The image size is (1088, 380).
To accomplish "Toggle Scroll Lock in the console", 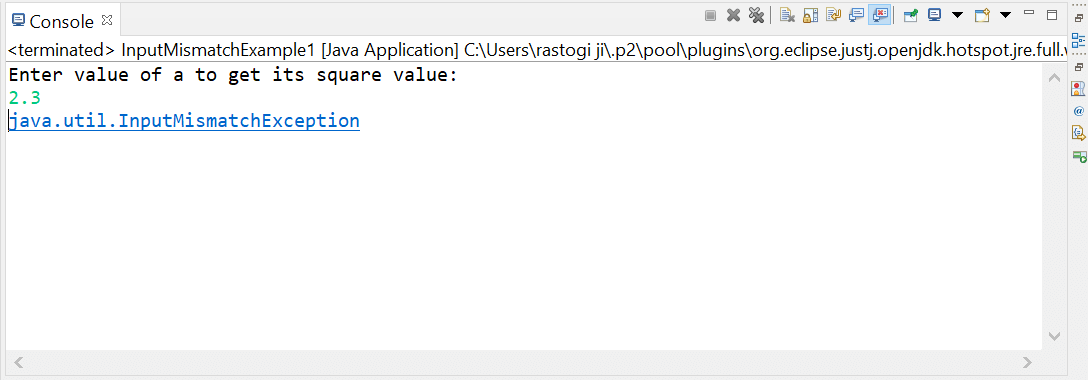I will point(810,15).
